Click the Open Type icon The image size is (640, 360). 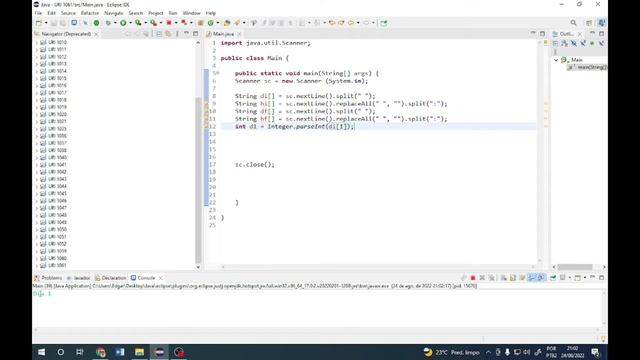(227, 23)
